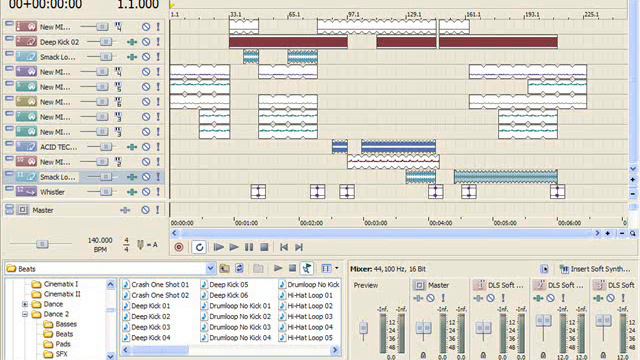Select Basses folder in tree
Image resolution: width=640 pixels, height=360 pixels.
tap(66, 324)
